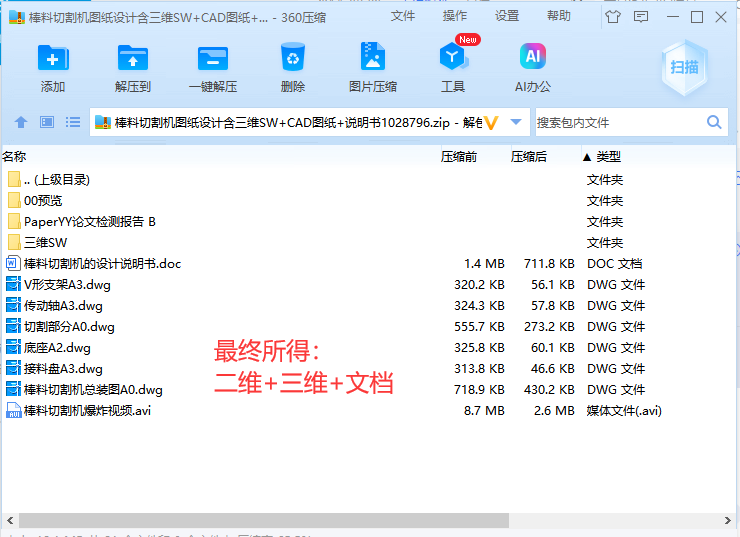Viewport: 740px width, 537px height.
Task: Click the 00预览 folder icon
Action: 14,201
